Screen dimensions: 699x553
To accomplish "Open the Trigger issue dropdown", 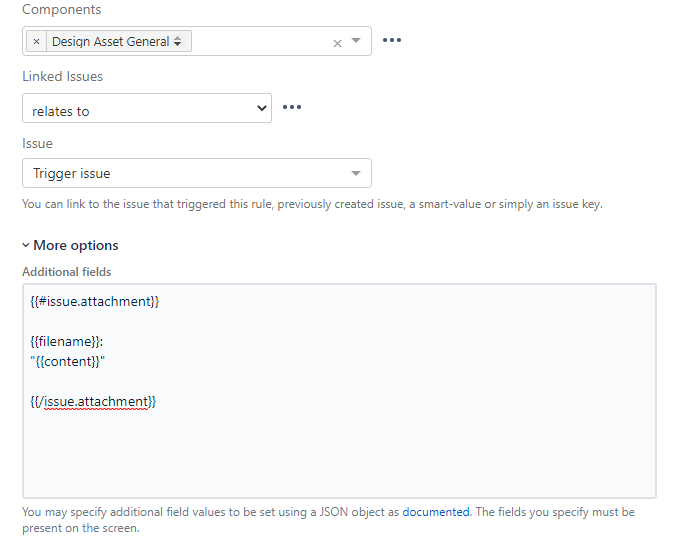I will point(197,173).
